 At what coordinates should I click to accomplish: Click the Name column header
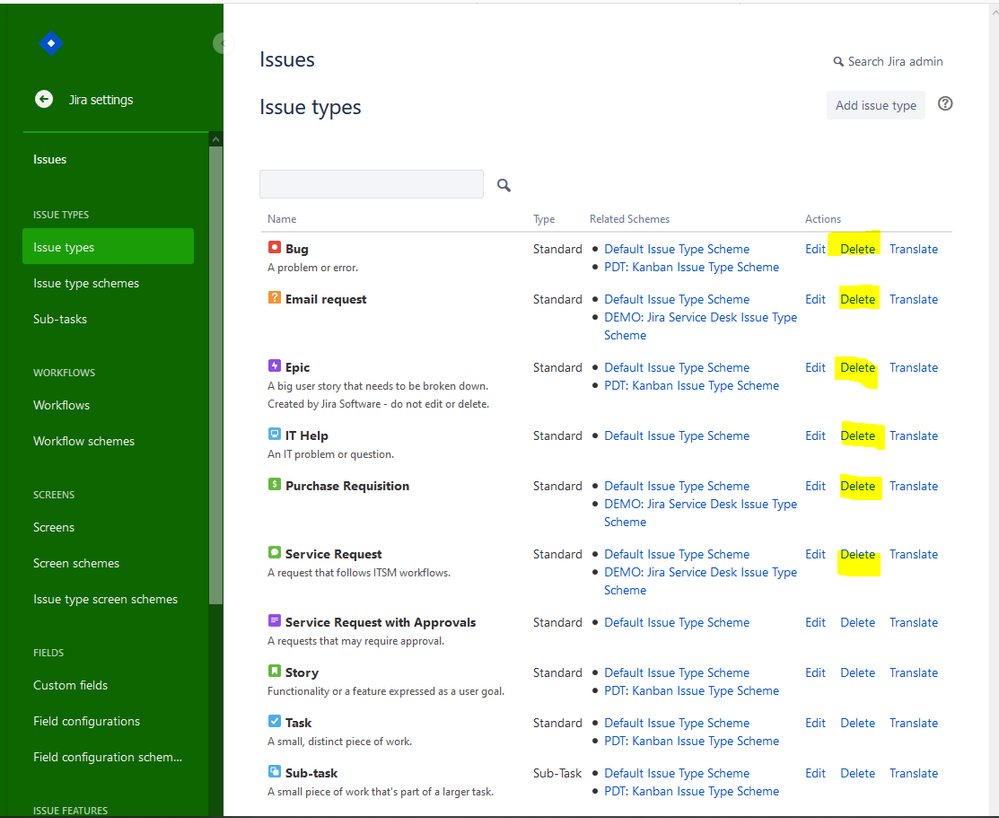[282, 219]
